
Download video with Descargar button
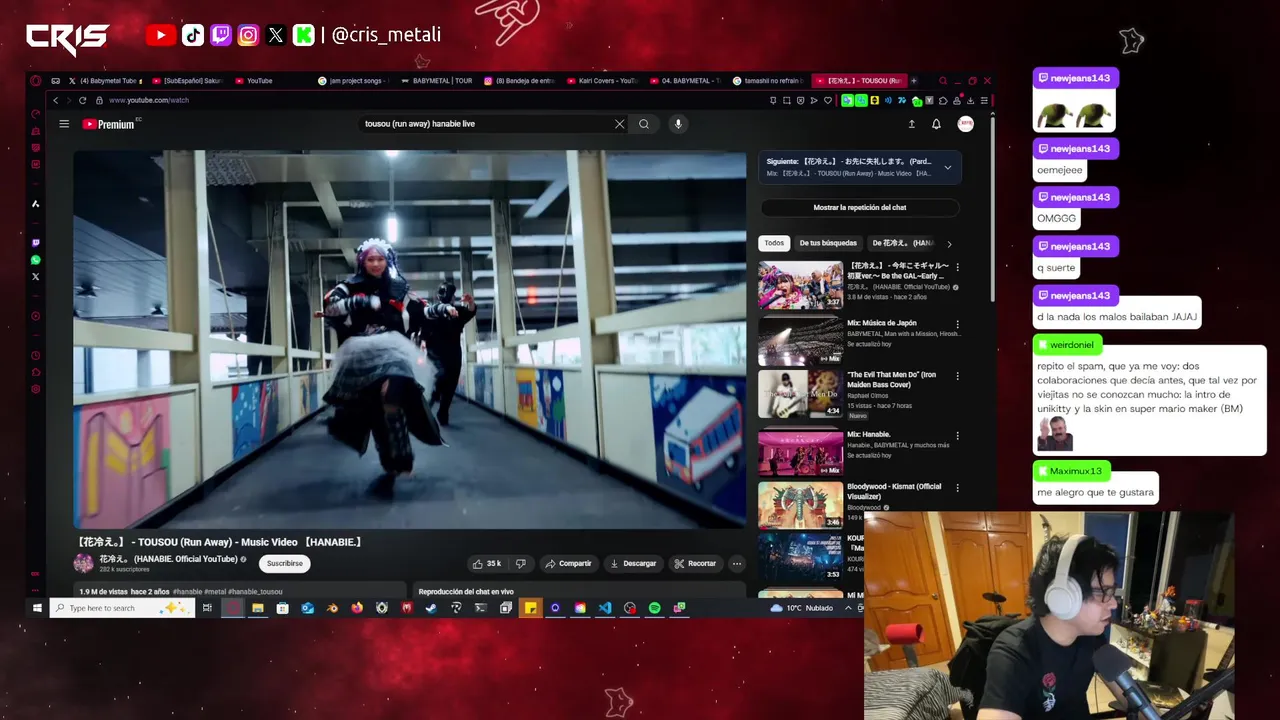633,563
